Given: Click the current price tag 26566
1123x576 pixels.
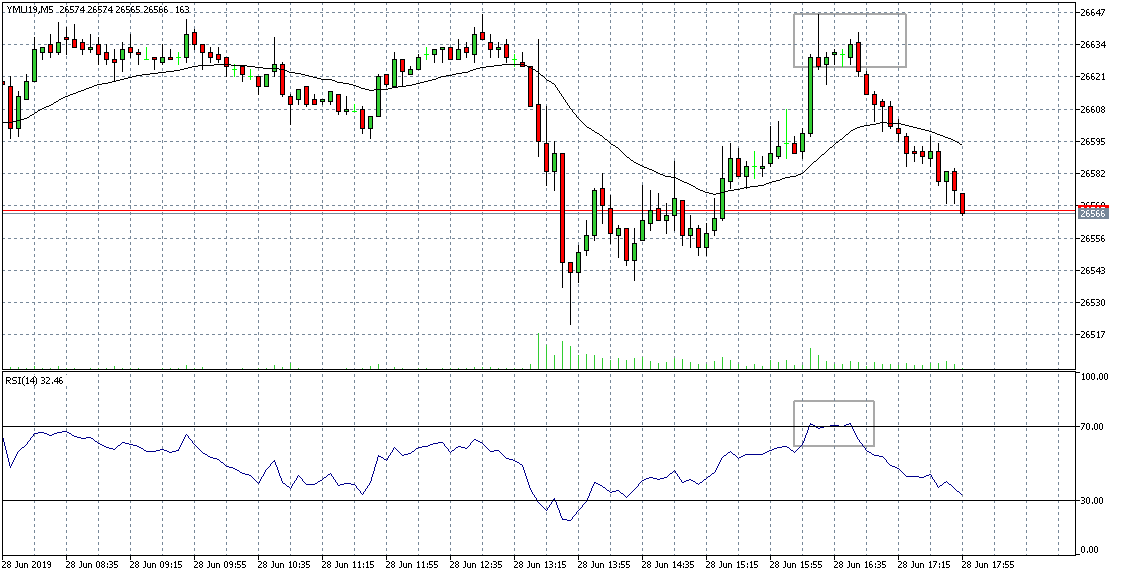Looking at the screenshot, I should click(1093, 213).
